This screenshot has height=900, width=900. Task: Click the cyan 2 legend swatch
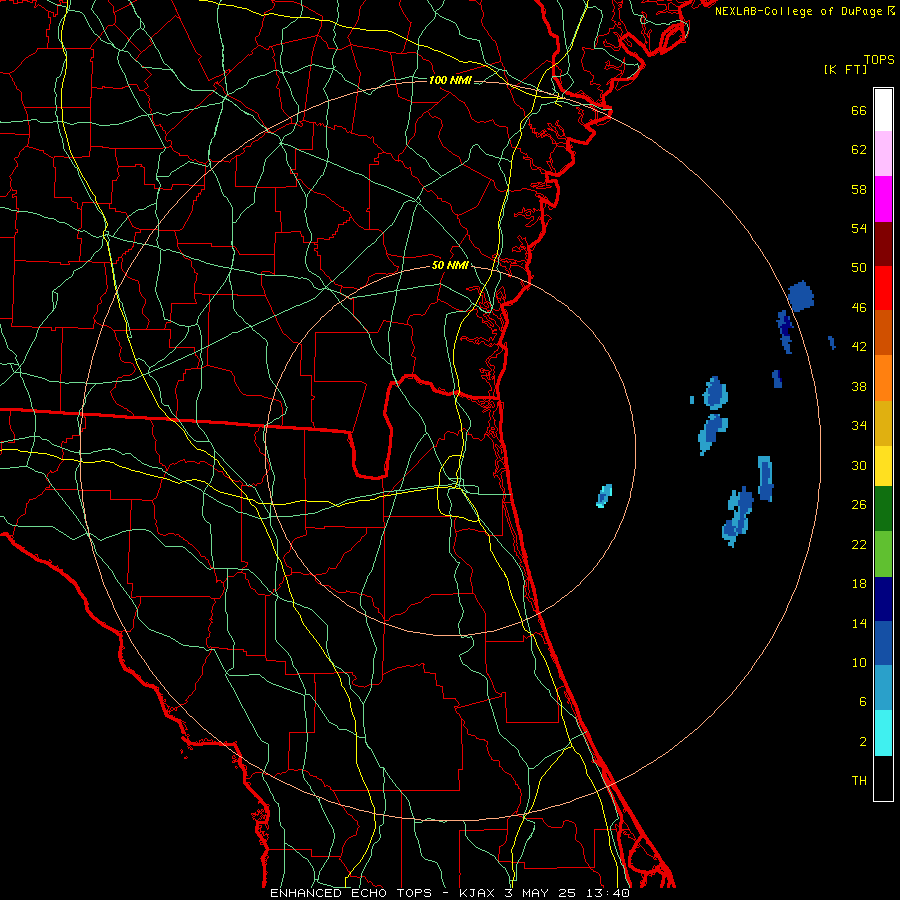(883, 733)
